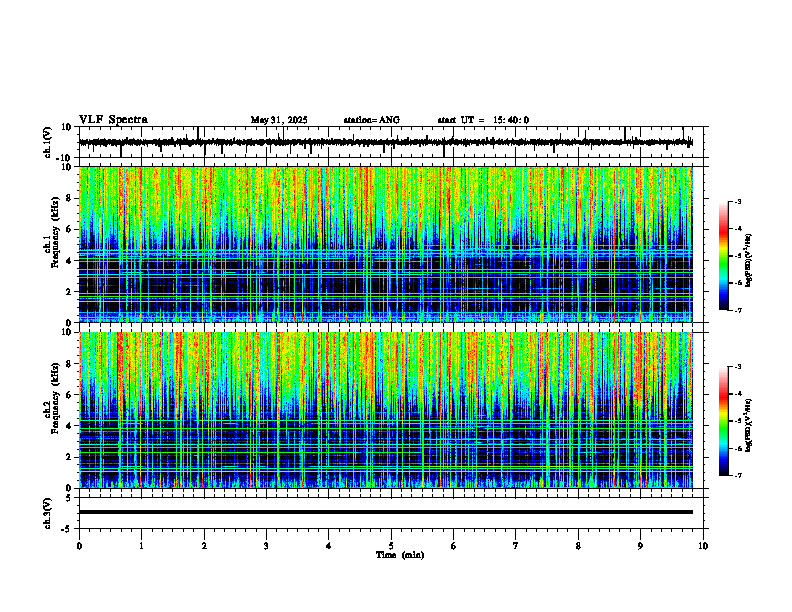Click the "-7" label on ch.1 colorbar
The height and width of the screenshot is (612, 792).
pyautogui.click(x=738, y=310)
